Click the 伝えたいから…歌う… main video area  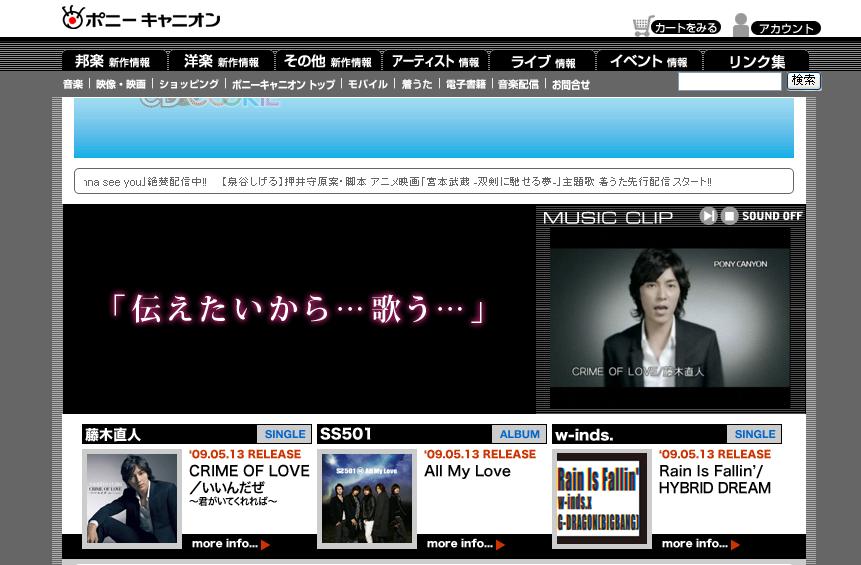tap(299, 309)
